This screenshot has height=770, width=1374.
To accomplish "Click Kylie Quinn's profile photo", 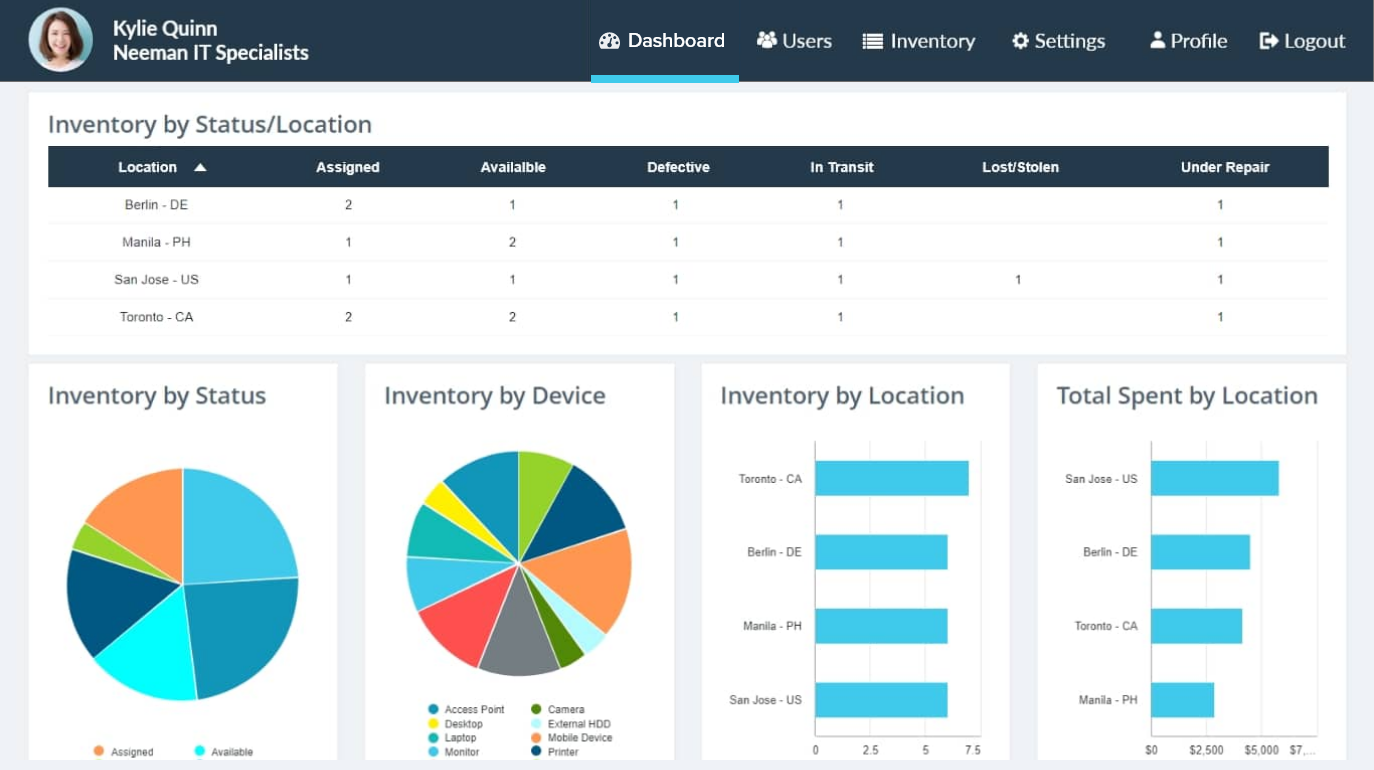I will point(60,40).
